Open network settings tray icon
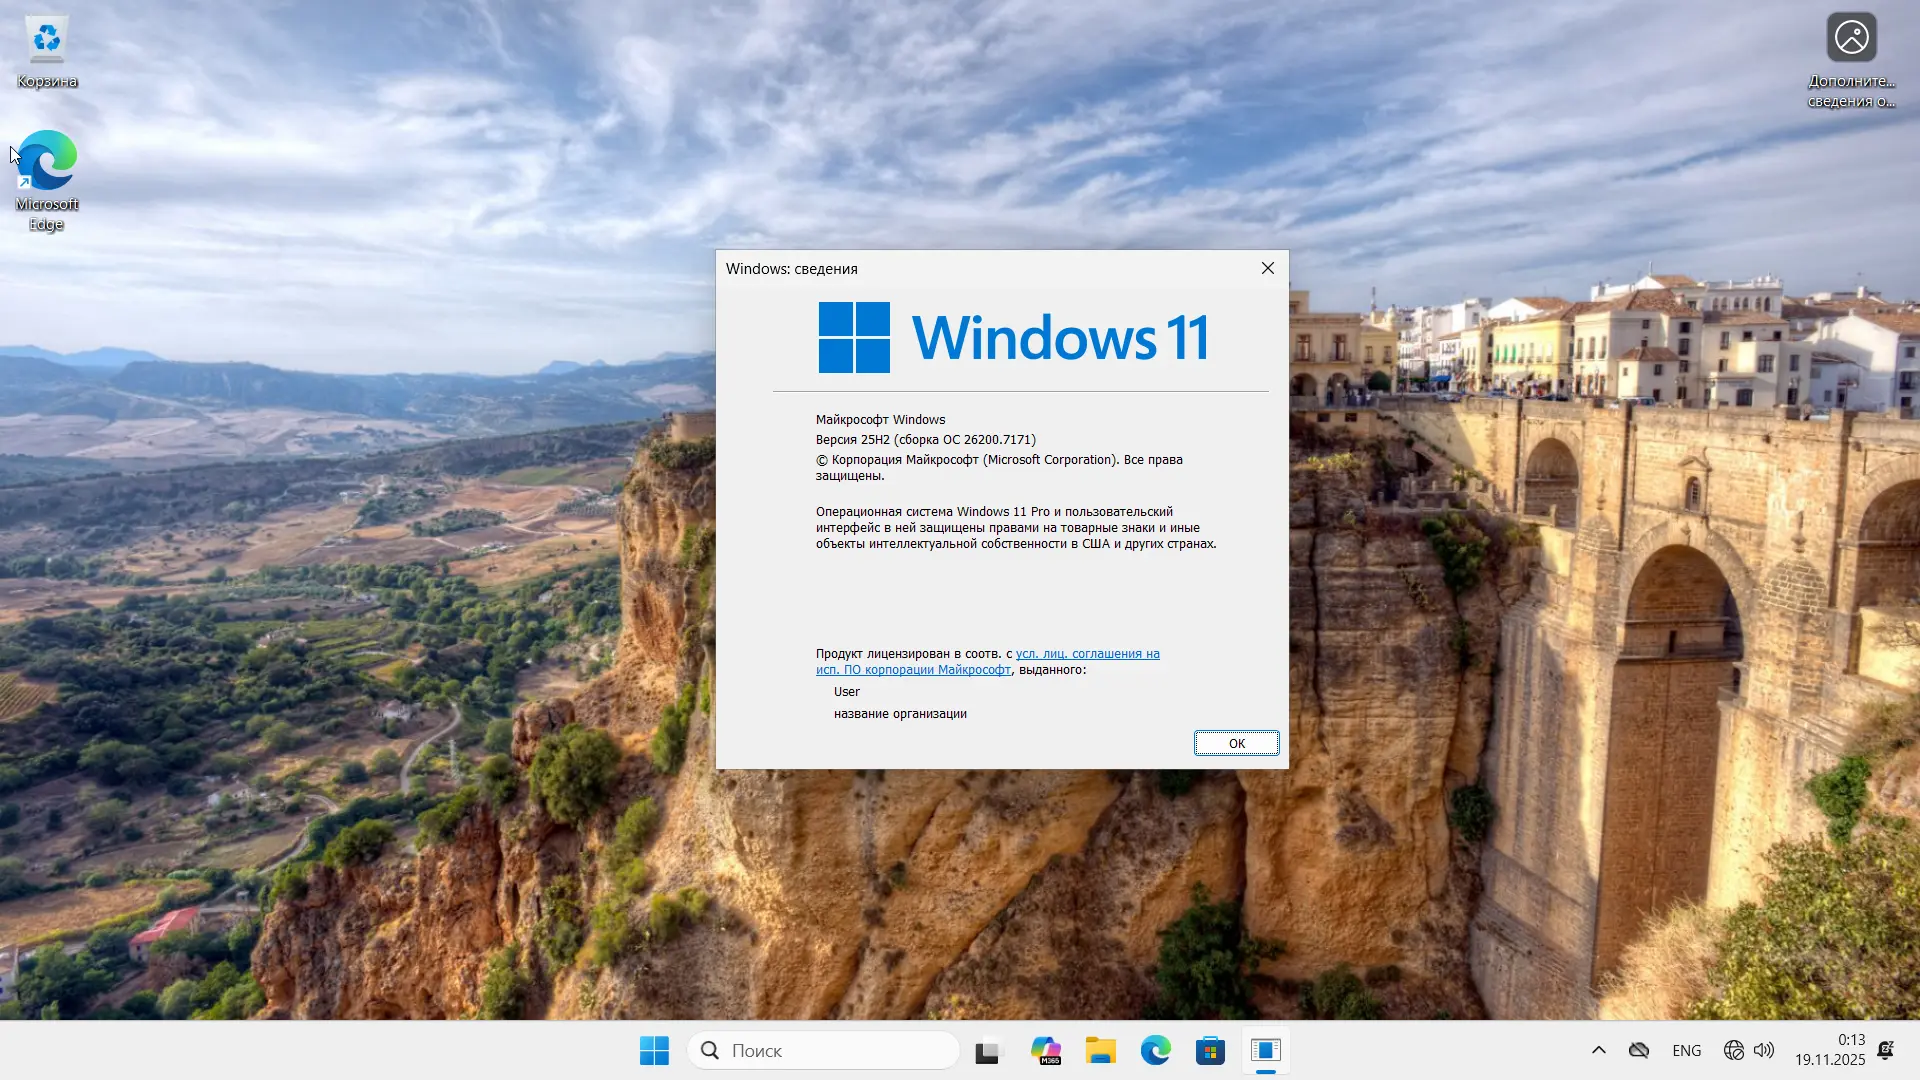Screen dimensions: 1920x1080 click(1733, 1050)
